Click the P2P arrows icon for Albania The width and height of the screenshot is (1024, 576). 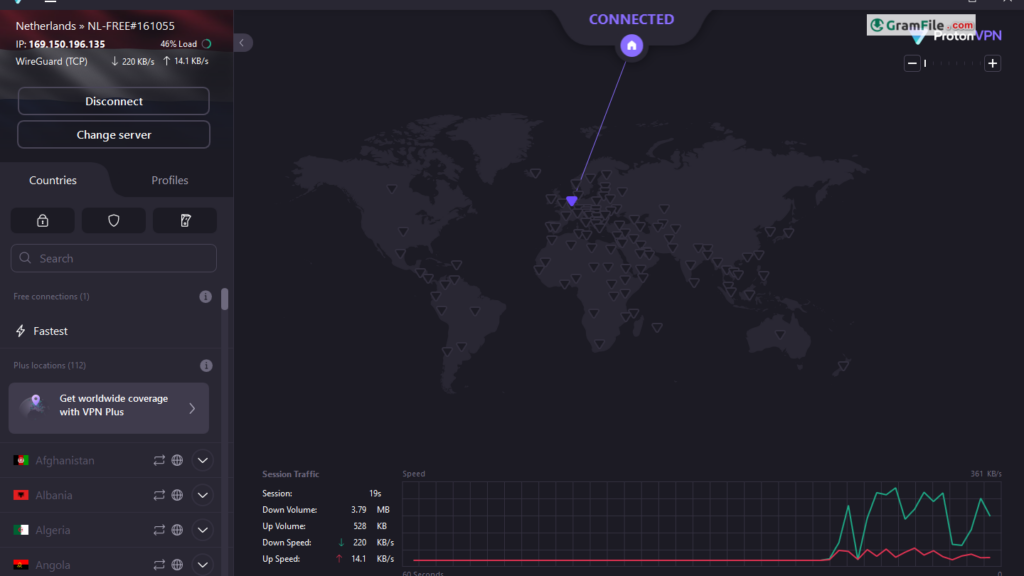[158, 495]
